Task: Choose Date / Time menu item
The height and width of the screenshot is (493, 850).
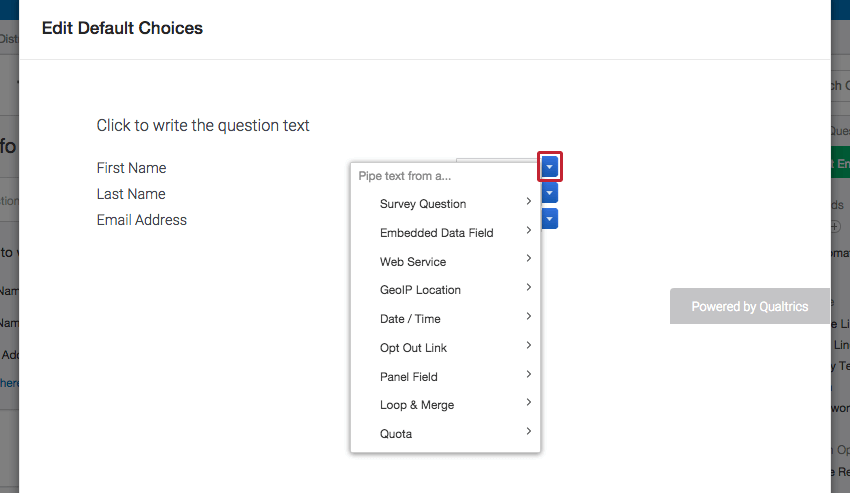Action: 410,319
